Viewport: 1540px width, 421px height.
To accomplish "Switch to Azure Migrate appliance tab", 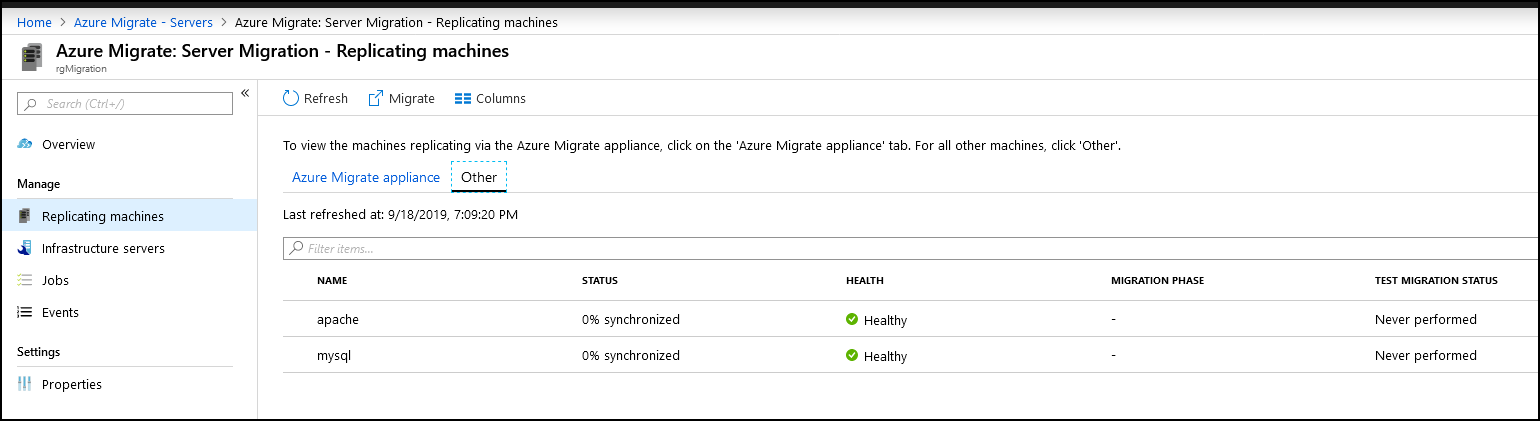I will pos(366,177).
